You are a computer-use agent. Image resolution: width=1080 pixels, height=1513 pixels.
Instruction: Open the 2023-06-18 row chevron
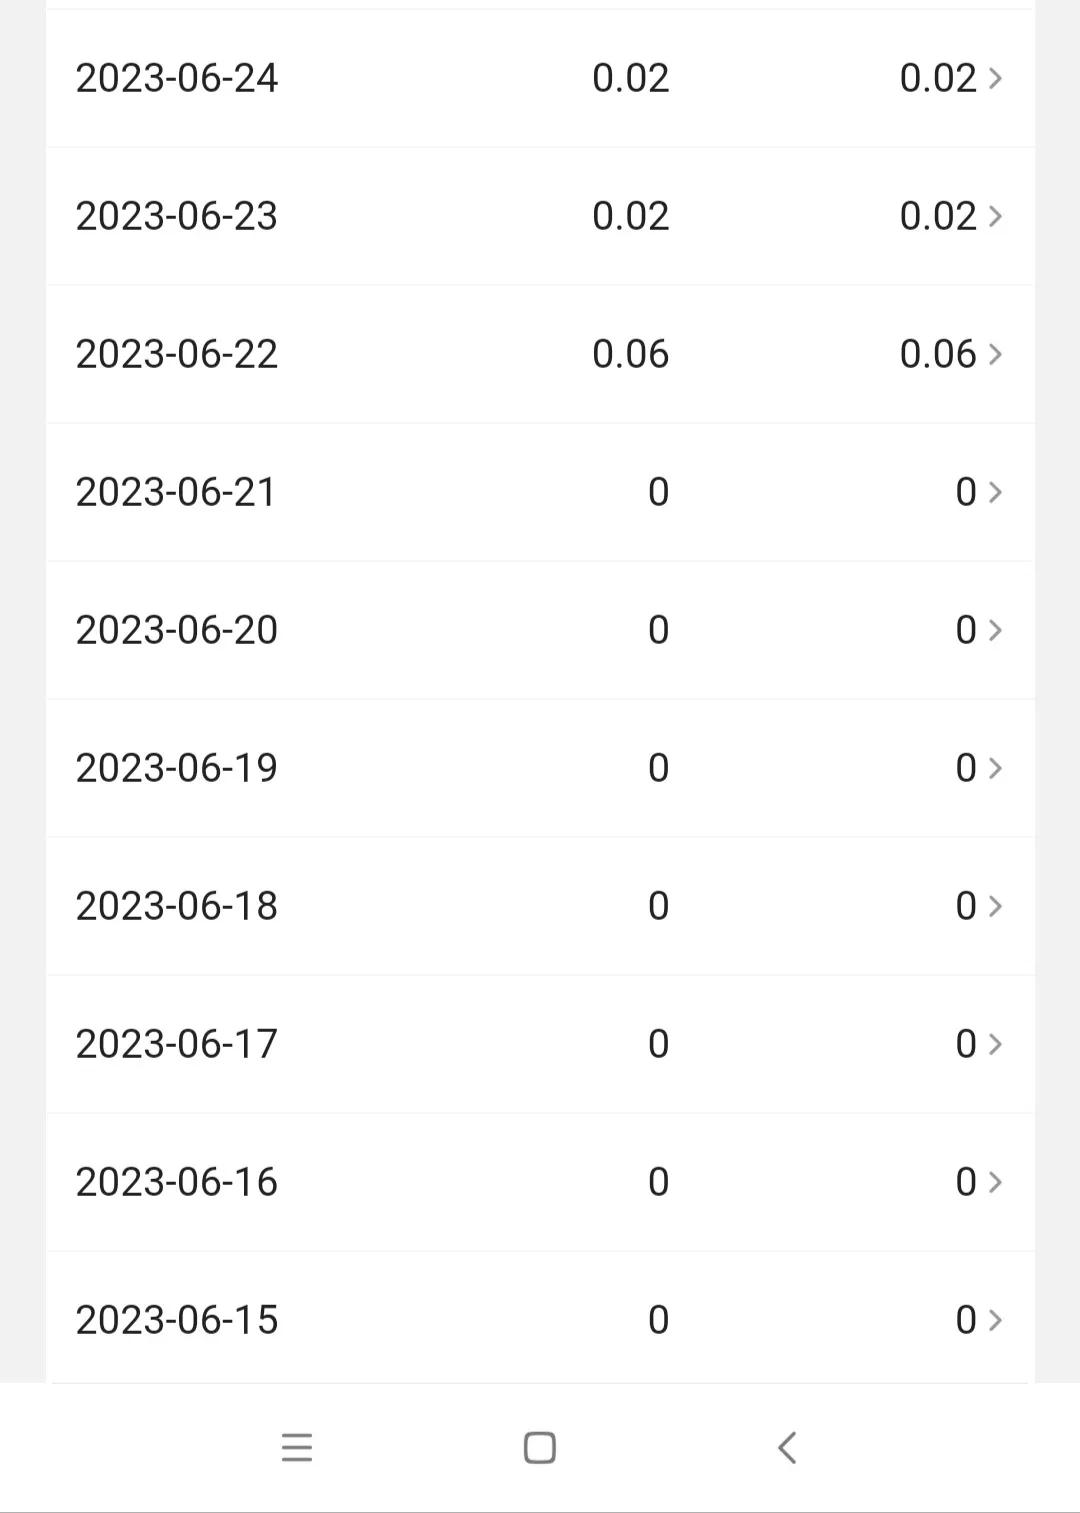[995, 906]
